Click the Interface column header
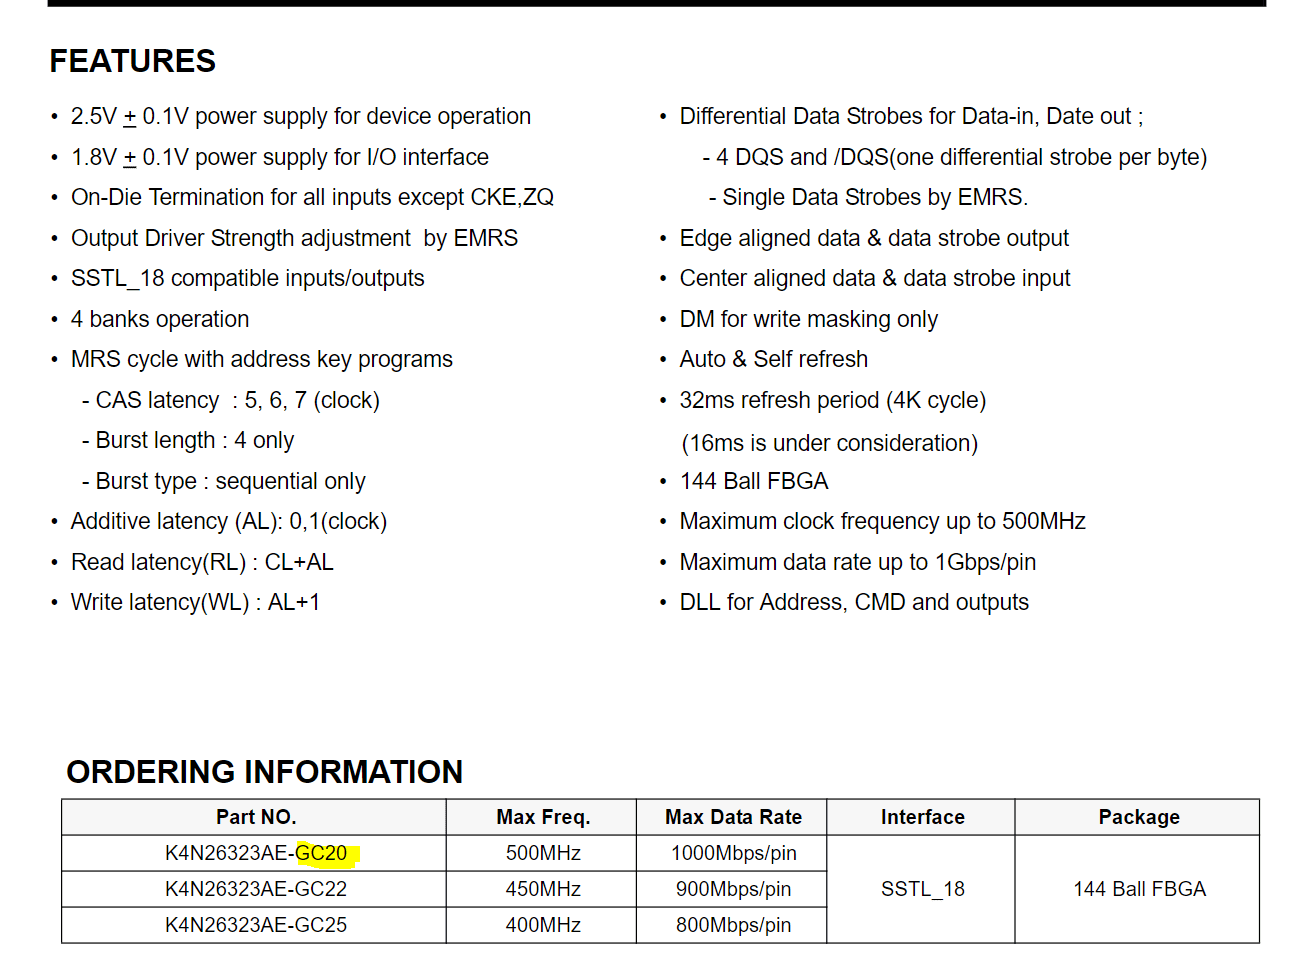 [922, 817]
